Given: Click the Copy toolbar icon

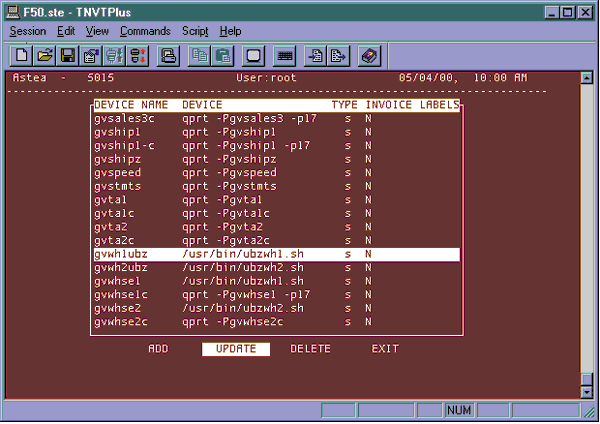Looking at the screenshot, I should [202, 55].
